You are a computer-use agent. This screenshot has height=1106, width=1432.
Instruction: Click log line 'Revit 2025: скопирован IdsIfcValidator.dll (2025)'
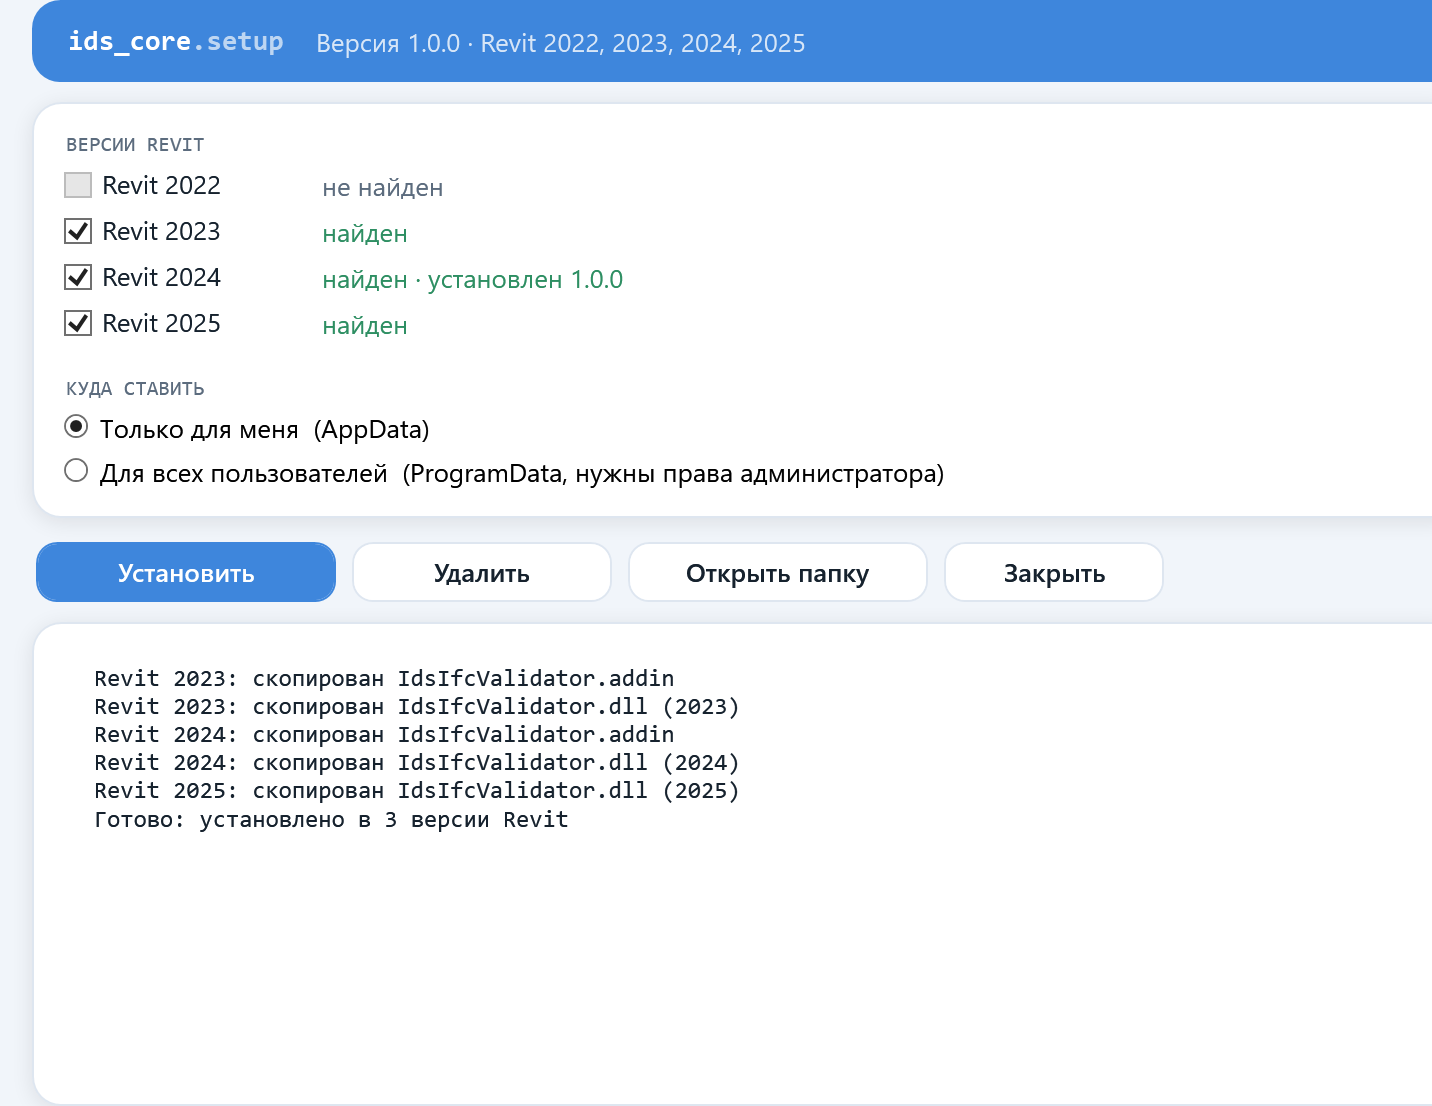[x=417, y=790]
